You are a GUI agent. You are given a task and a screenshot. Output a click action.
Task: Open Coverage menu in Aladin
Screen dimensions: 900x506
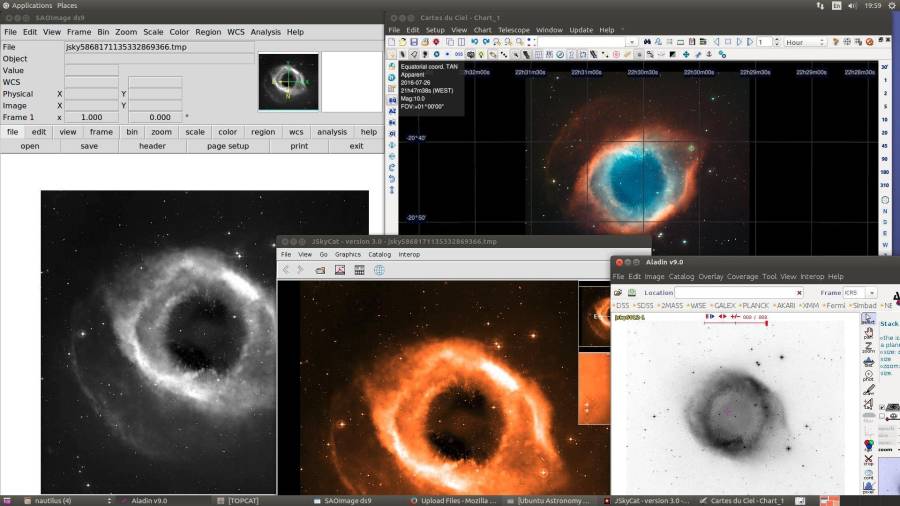742,277
